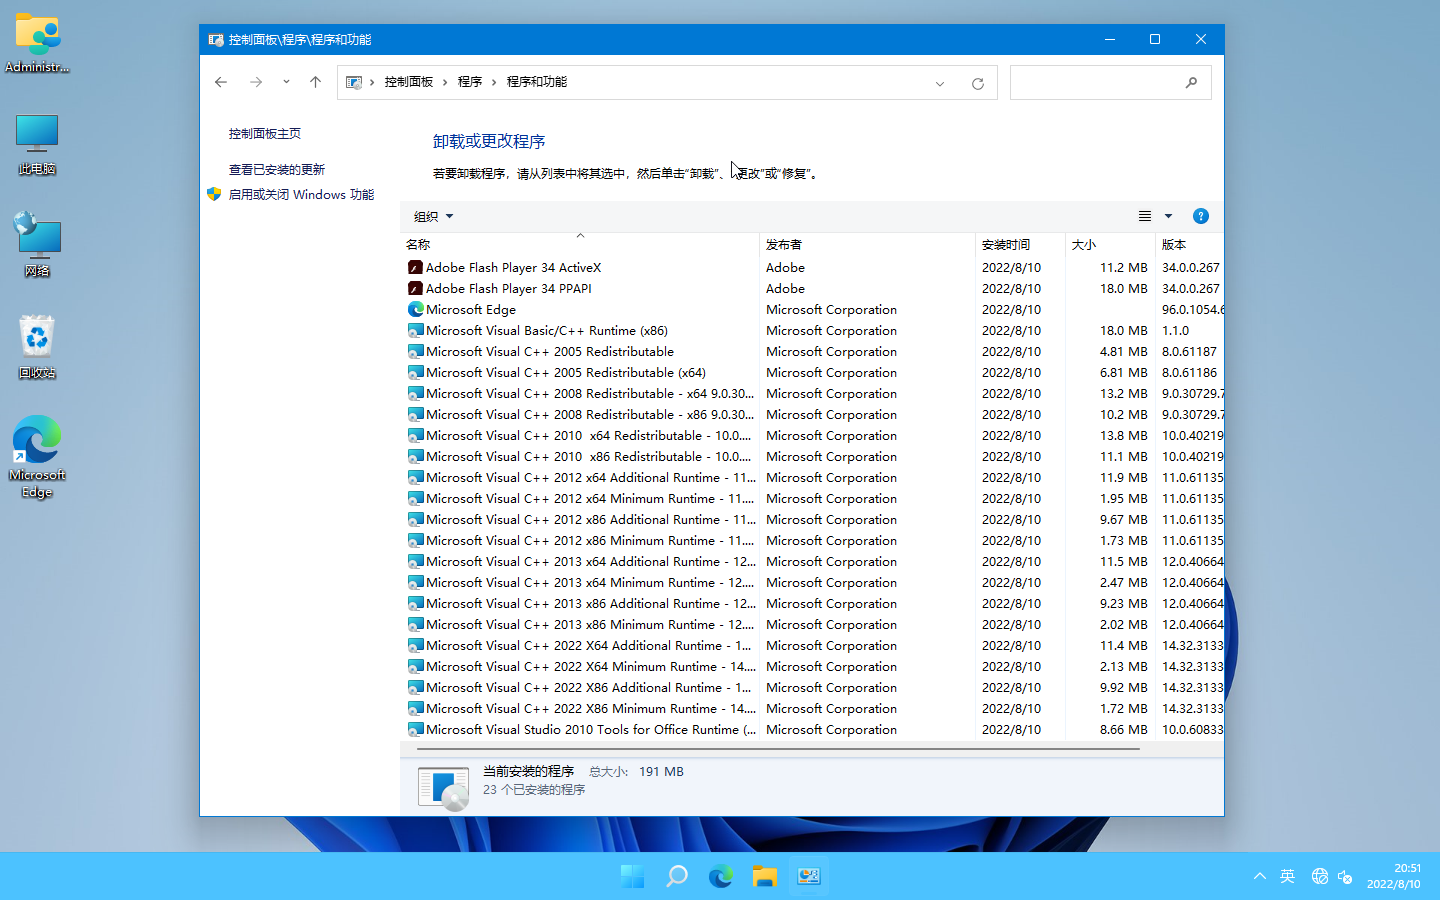Select Visual C++ 2013 x86 Minimum Runtime row
1440x900 pixels.
(x=812, y=625)
